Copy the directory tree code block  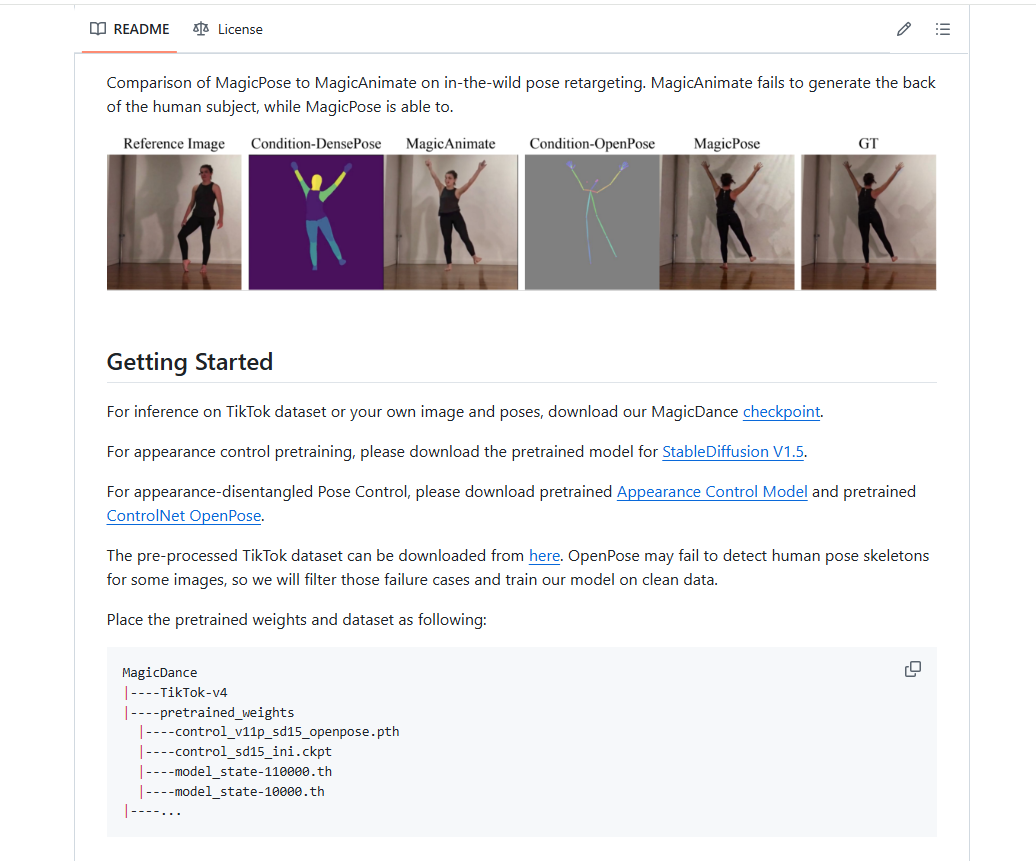[x=912, y=669]
